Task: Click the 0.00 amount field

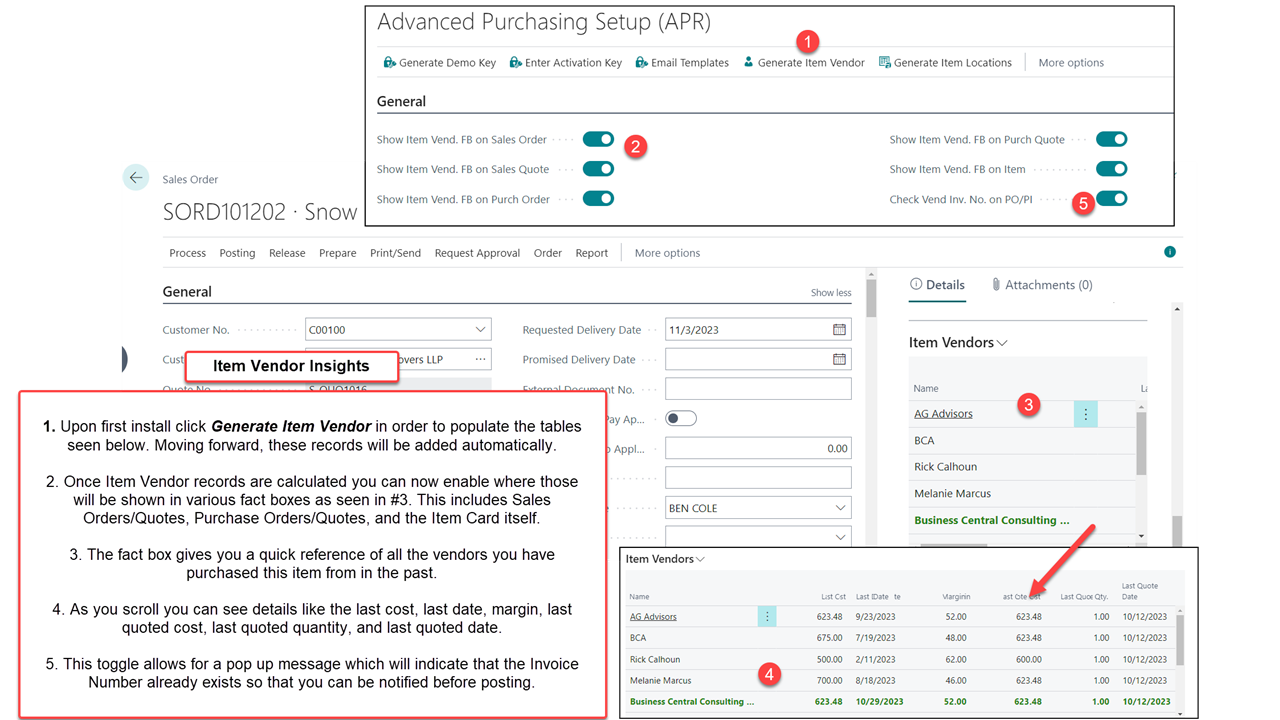Action: point(758,448)
